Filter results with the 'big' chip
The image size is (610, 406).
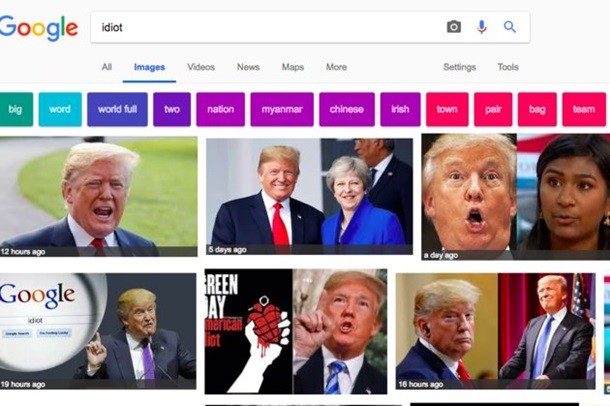pyautogui.click(x=15, y=109)
